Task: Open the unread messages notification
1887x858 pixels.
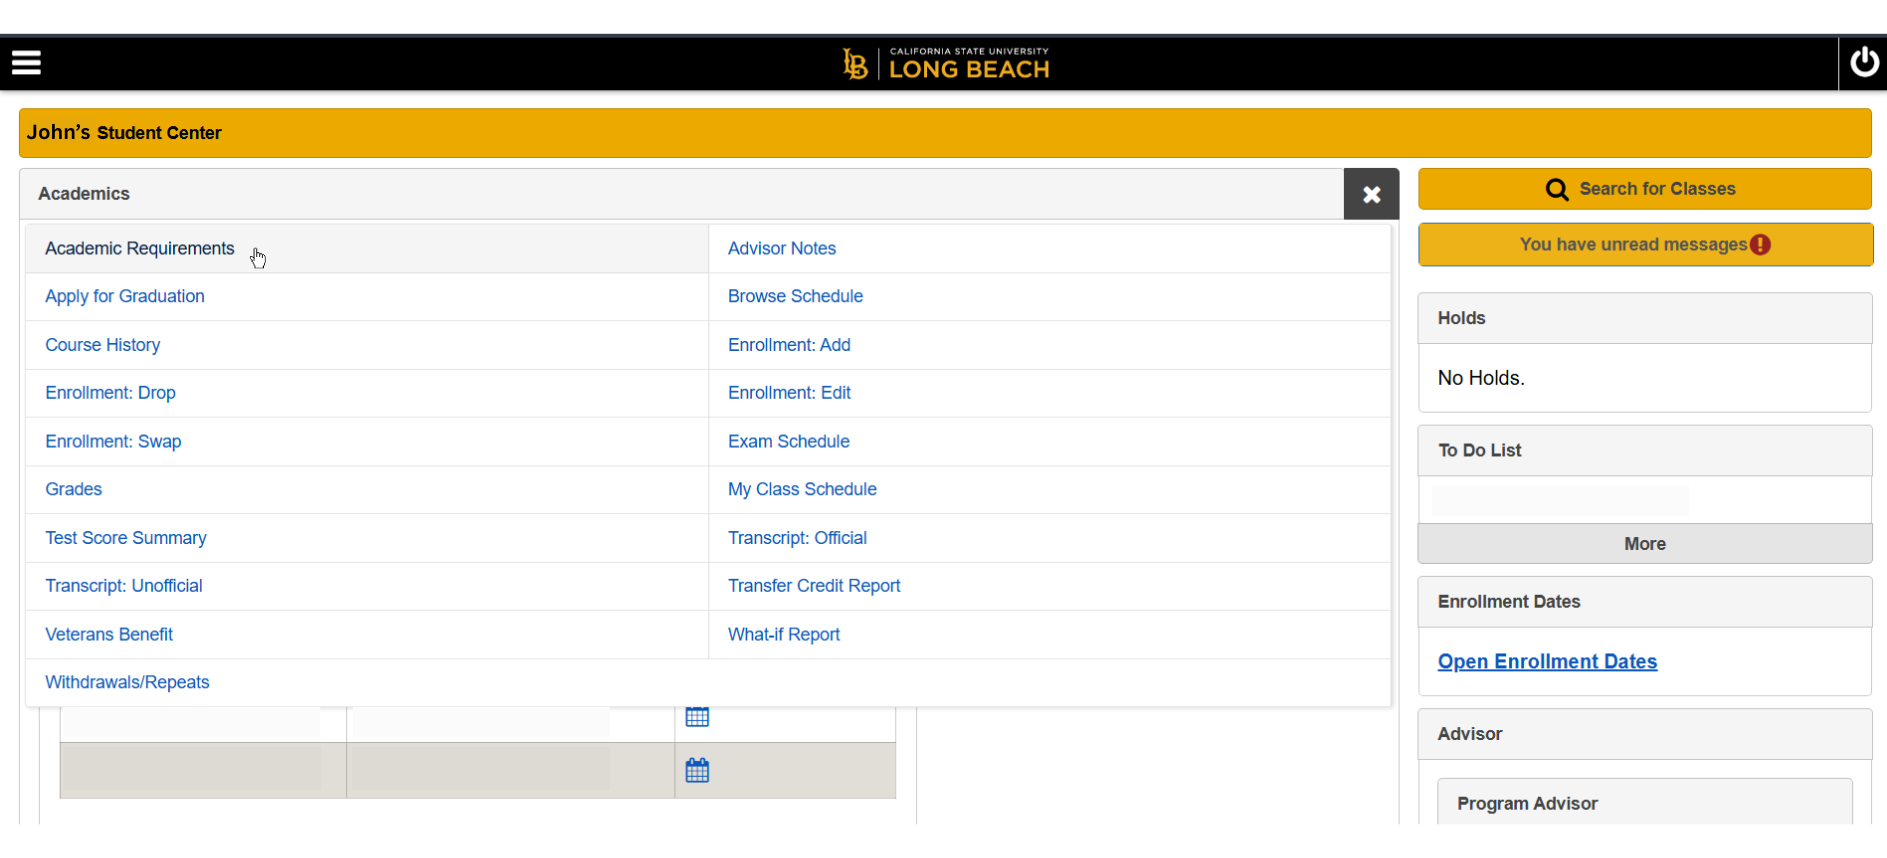Action: (x=1632, y=245)
